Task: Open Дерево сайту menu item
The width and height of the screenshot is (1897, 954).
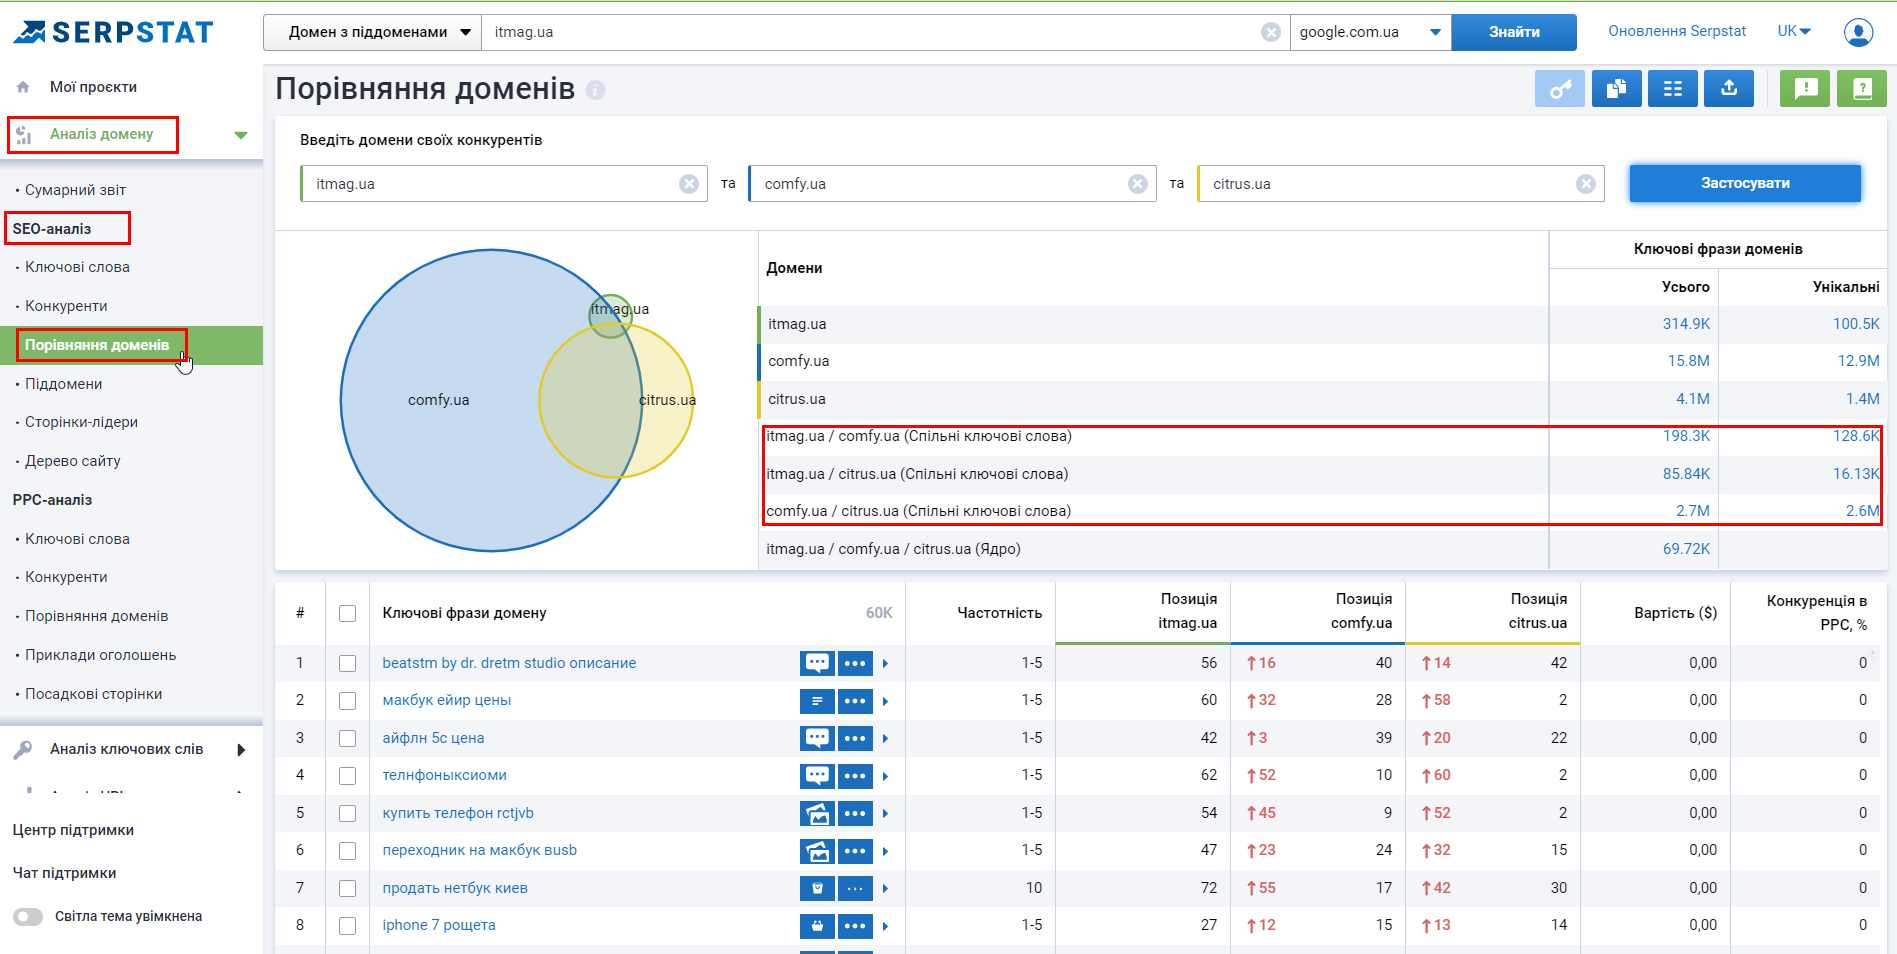Action: click(x=72, y=461)
